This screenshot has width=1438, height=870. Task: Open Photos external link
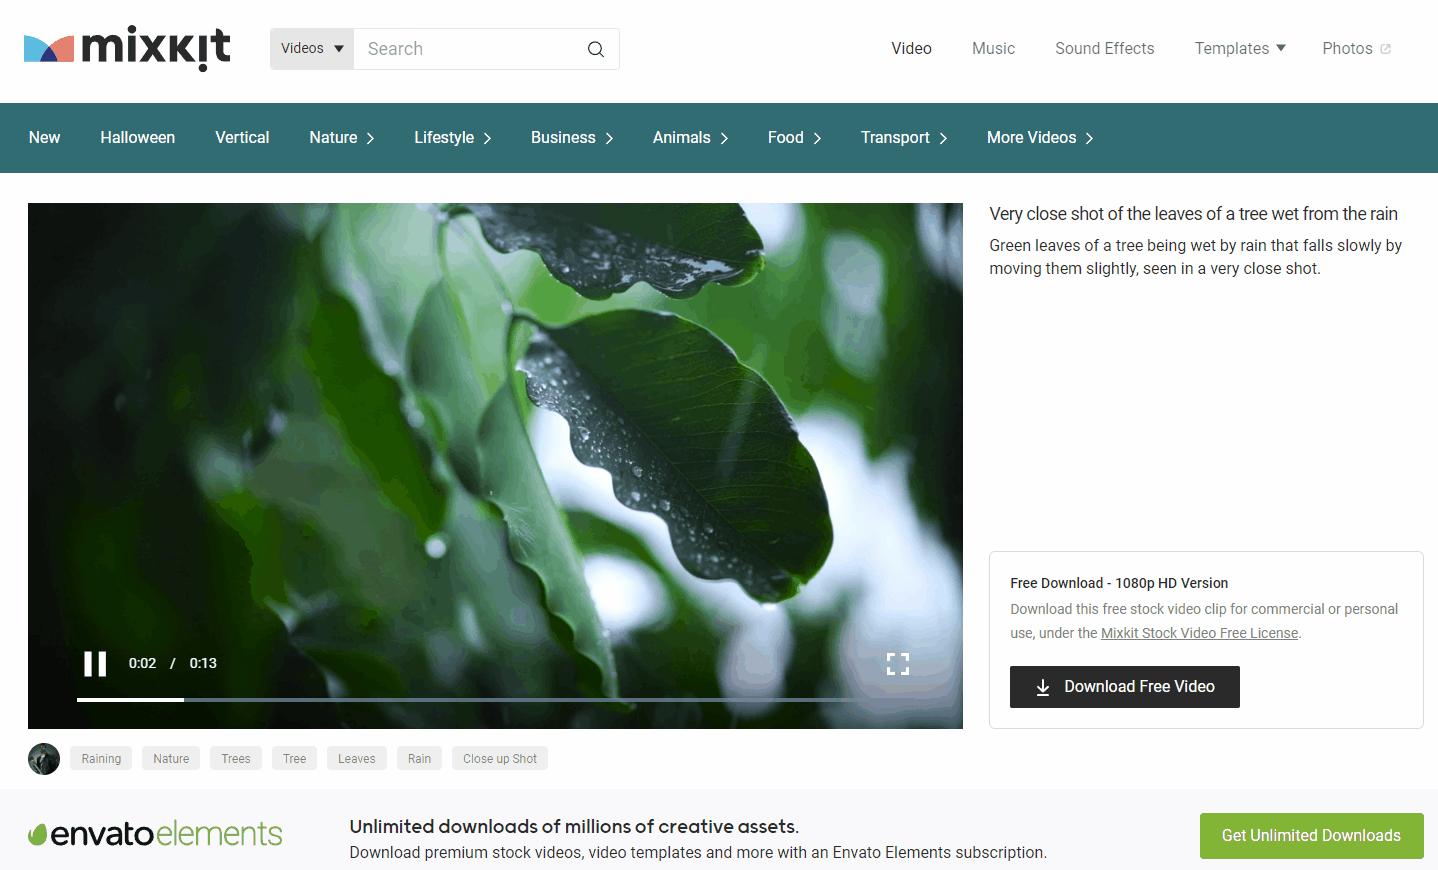1355,48
